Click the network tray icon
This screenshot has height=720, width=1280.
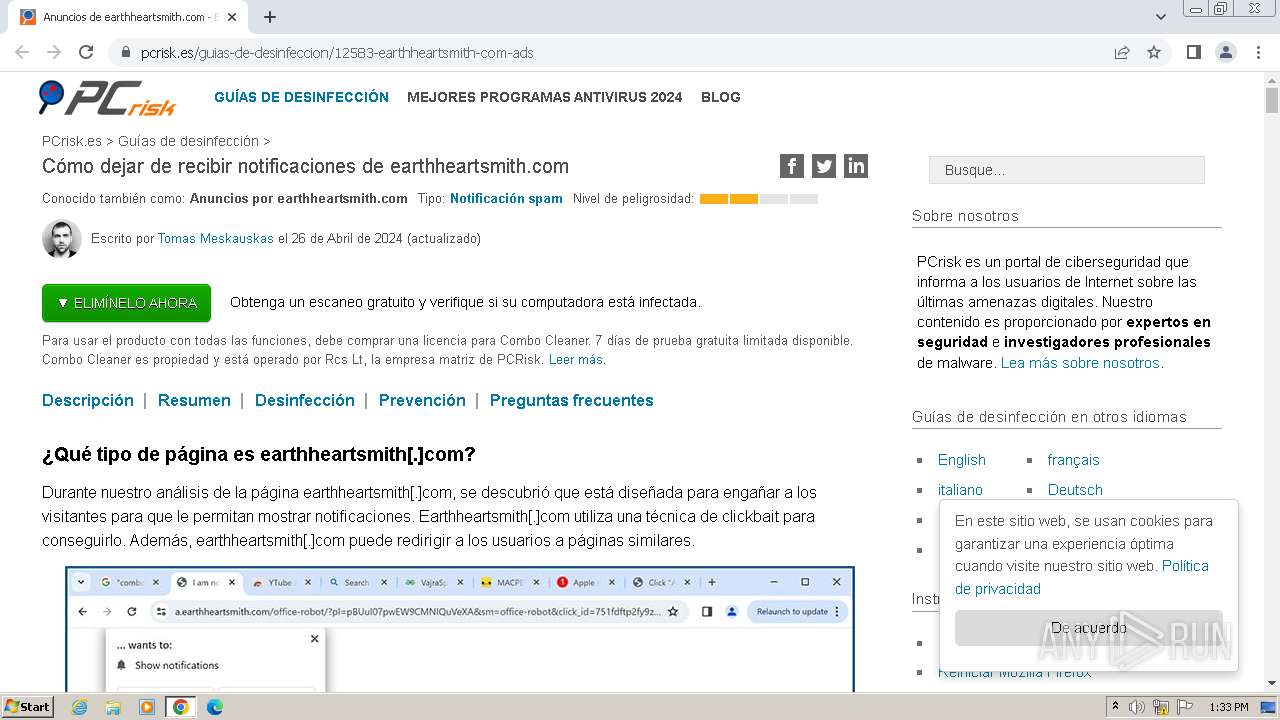1161,707
